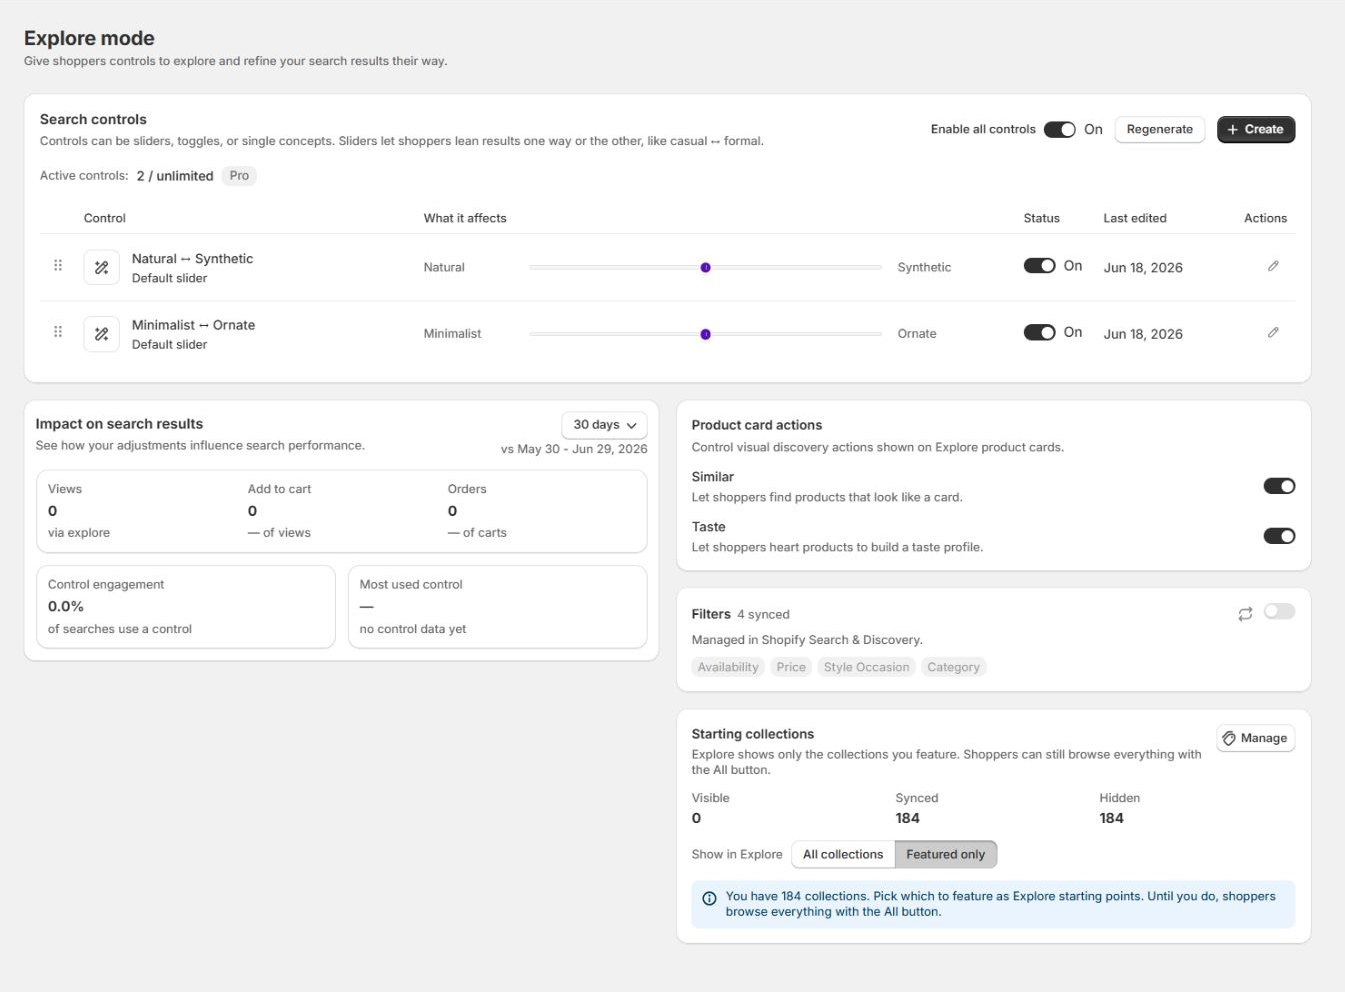Click the info icon in collections notice
1345x992 pixels.
pyautogui.click(x=709, y=898)
